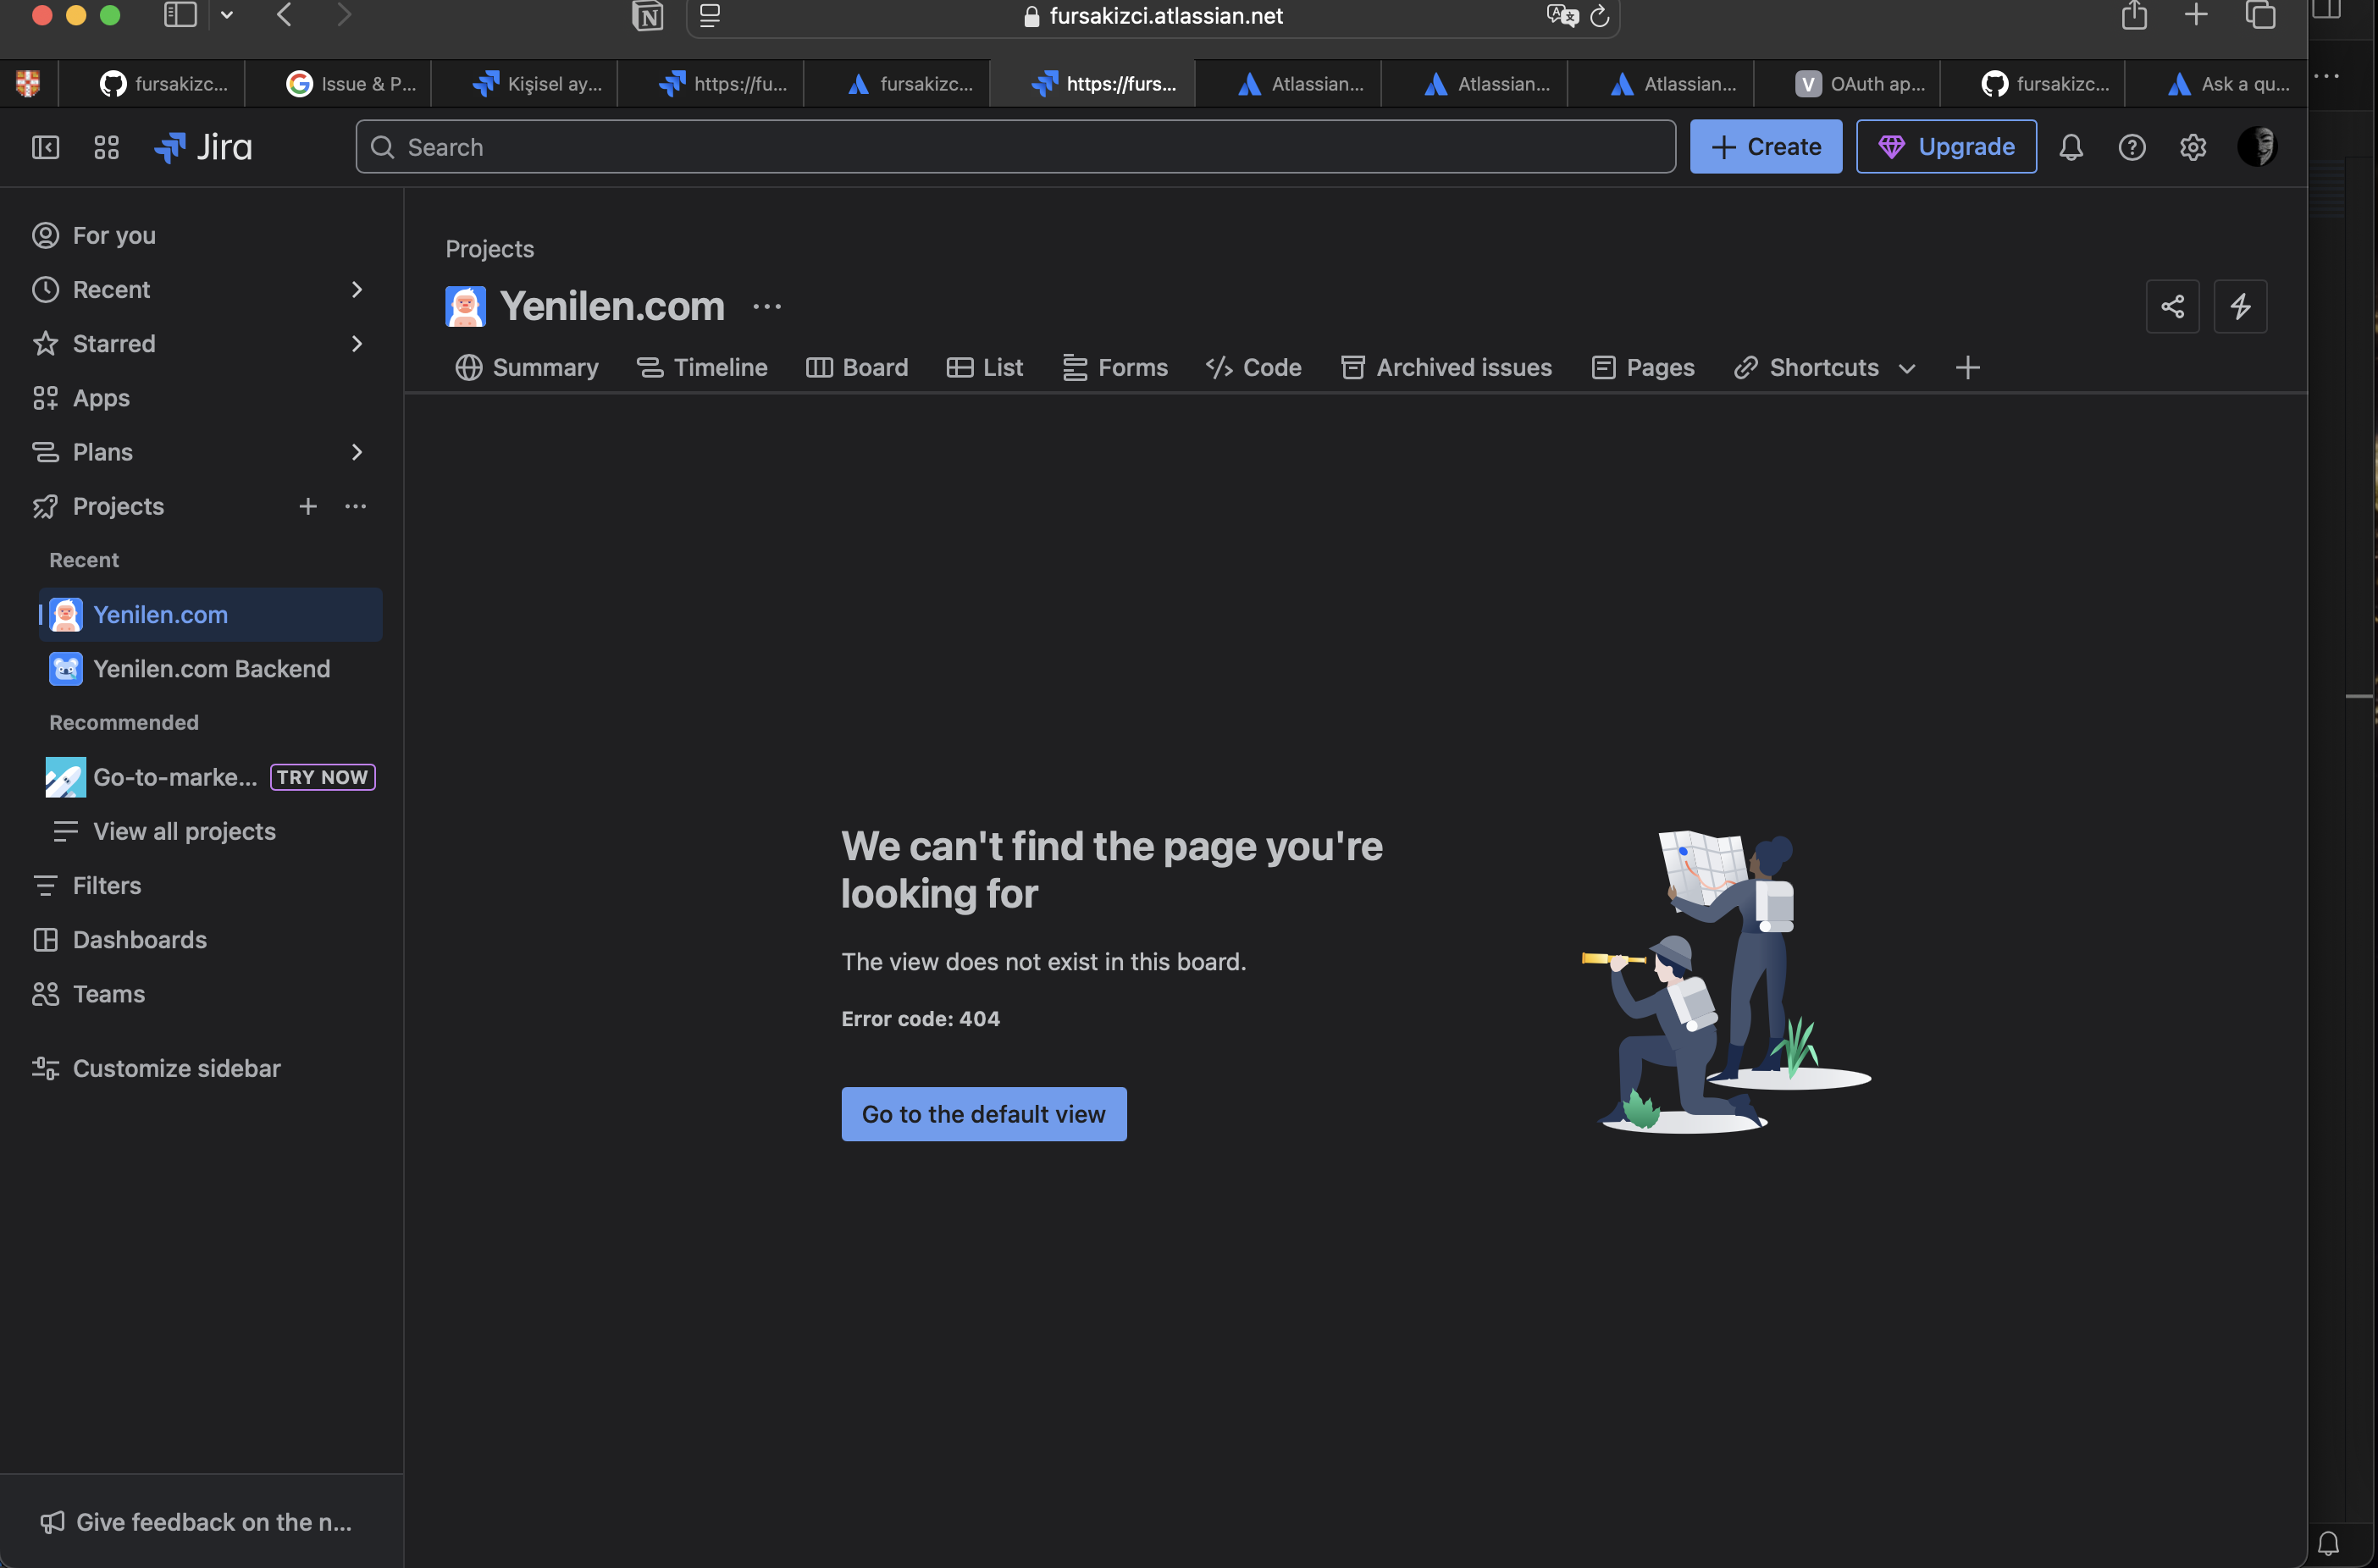Click TRY NOW badge for Go-to-market
Viewport: 2378px width, 1568px height.
coord(322,778)
